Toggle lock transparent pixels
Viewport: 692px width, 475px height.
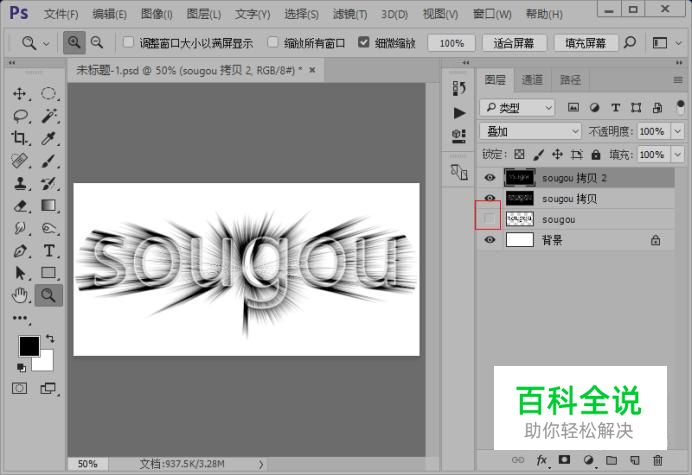point(519,155)
